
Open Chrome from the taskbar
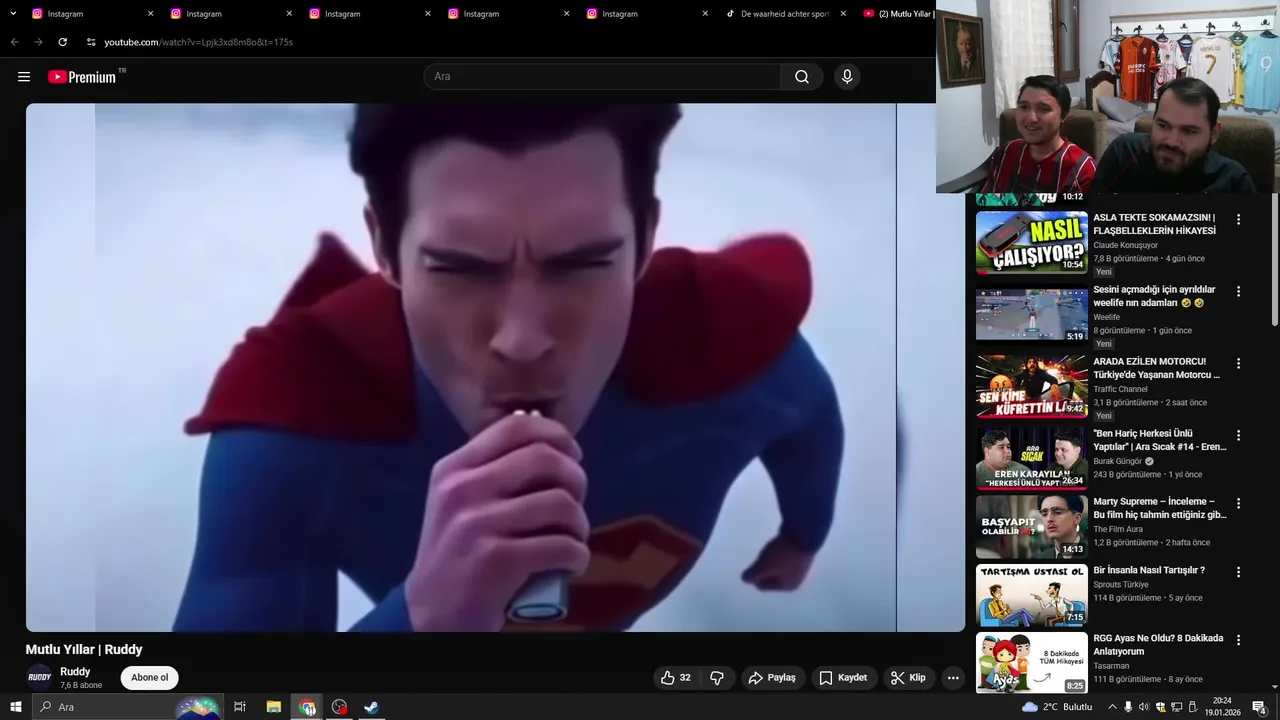[307, 707]
